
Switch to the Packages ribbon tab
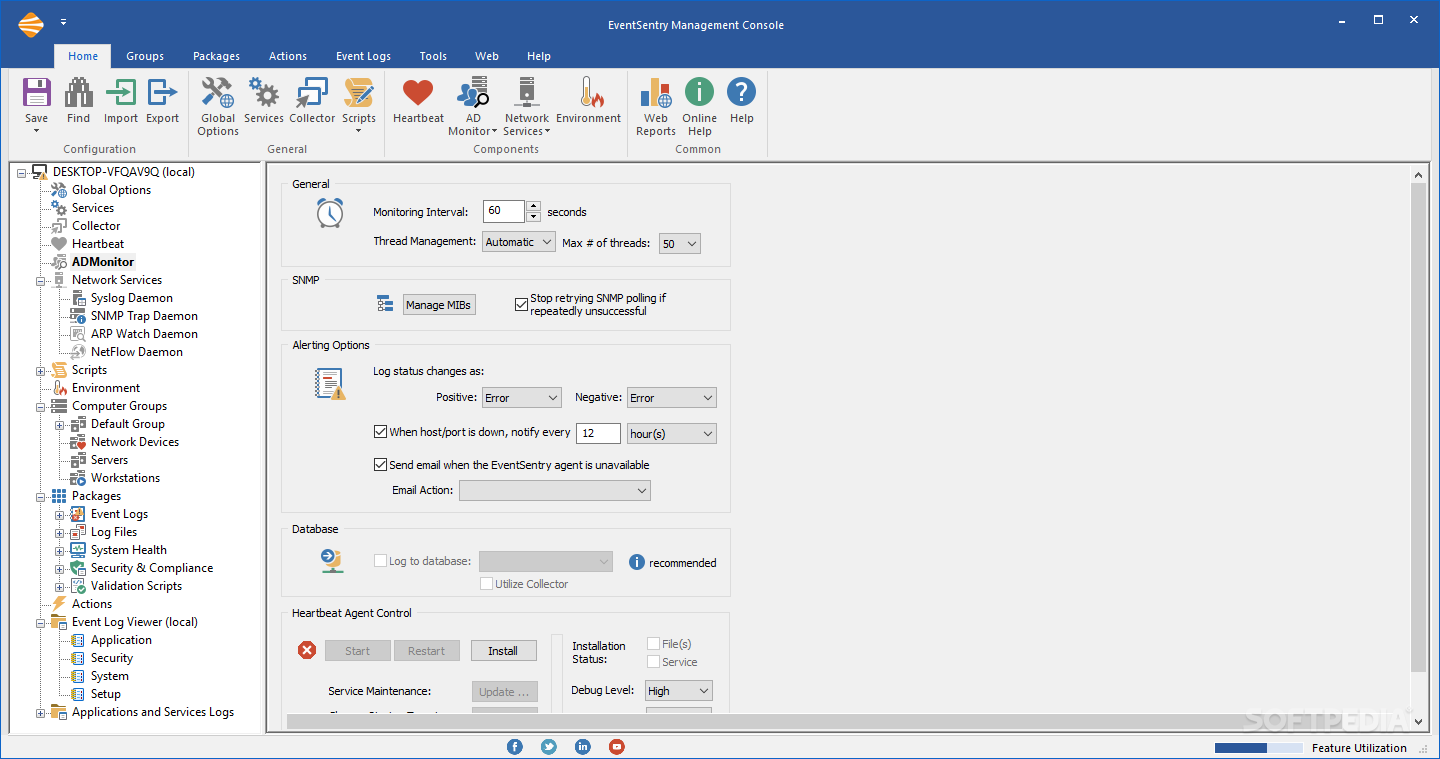[217, 56]
